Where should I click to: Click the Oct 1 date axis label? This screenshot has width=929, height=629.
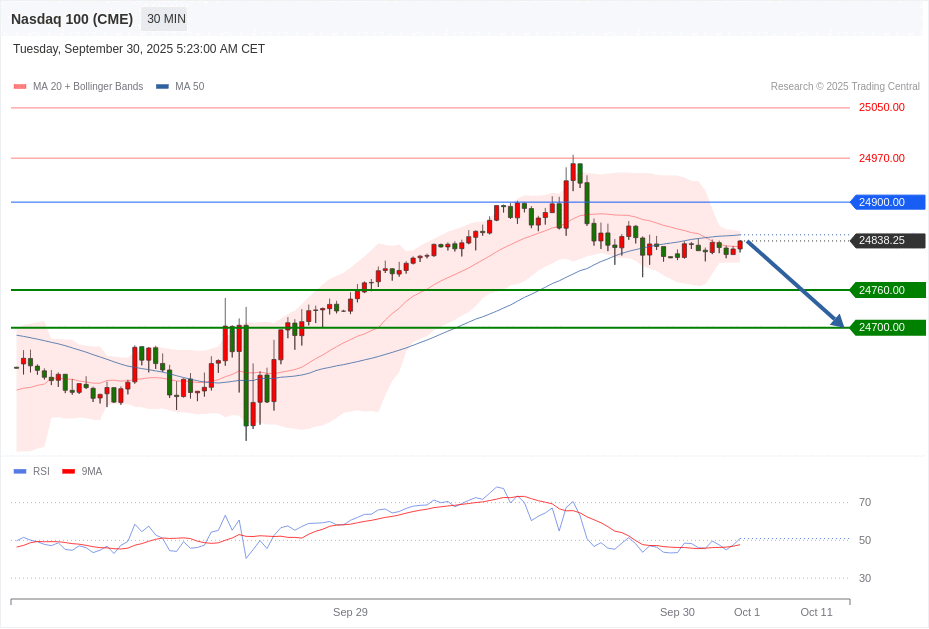[x=747, y=612]
